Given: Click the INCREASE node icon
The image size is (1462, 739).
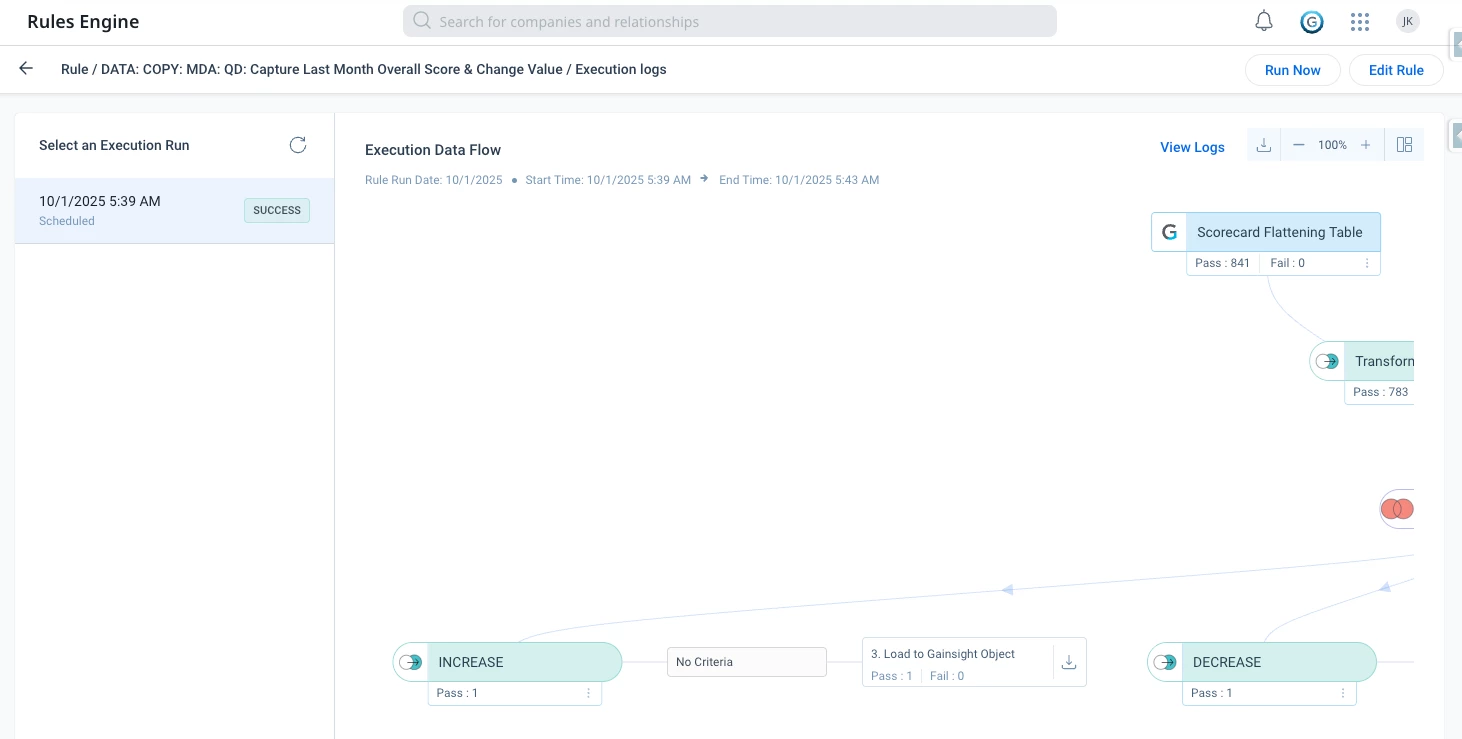Looking at the screenshot, I should [411, 662].
